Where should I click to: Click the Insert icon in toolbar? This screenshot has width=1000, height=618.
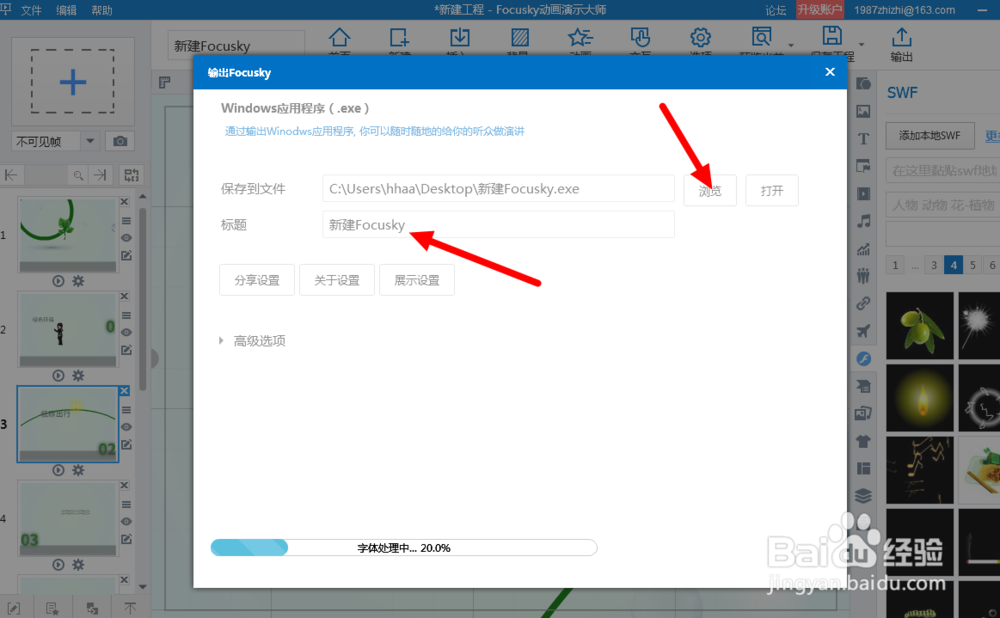point(459,38)
